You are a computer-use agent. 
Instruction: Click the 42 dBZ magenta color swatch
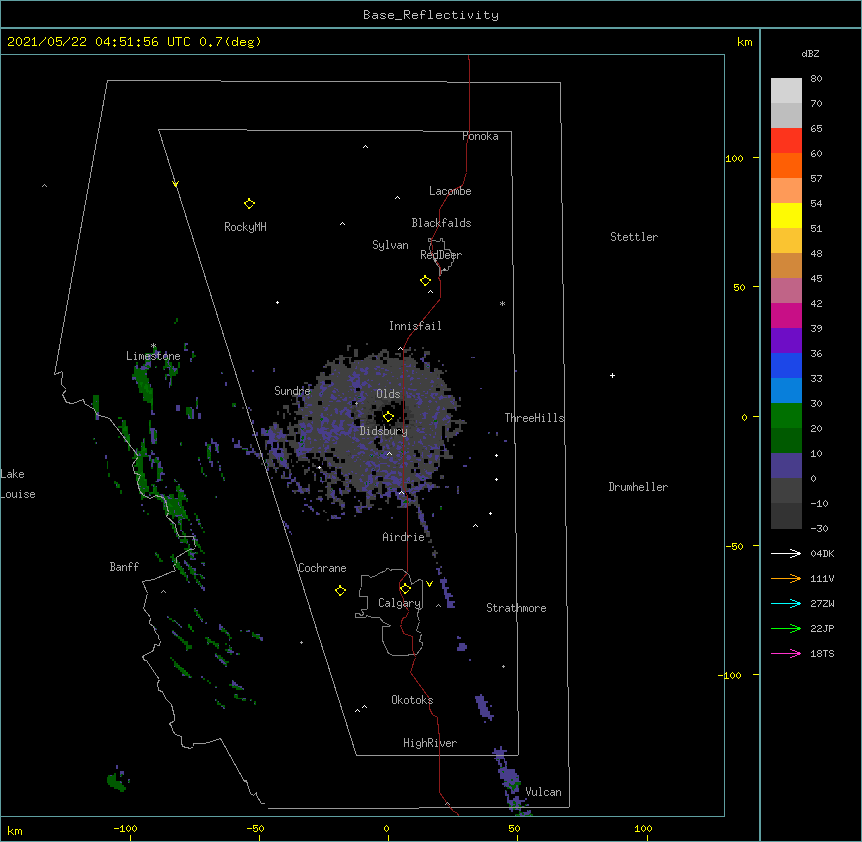click(x=786, y=315)
